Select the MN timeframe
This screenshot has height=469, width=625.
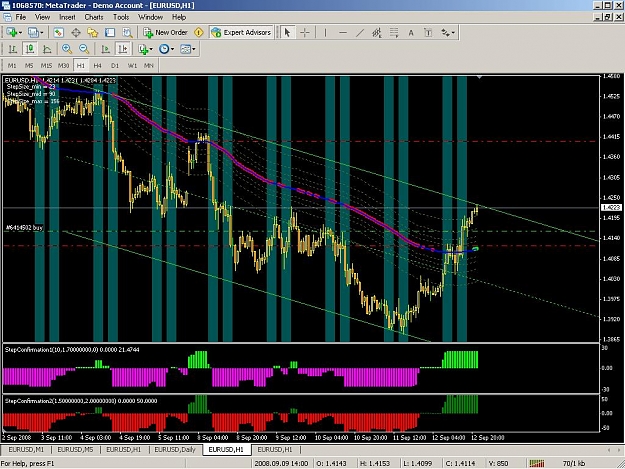(149, 65)
